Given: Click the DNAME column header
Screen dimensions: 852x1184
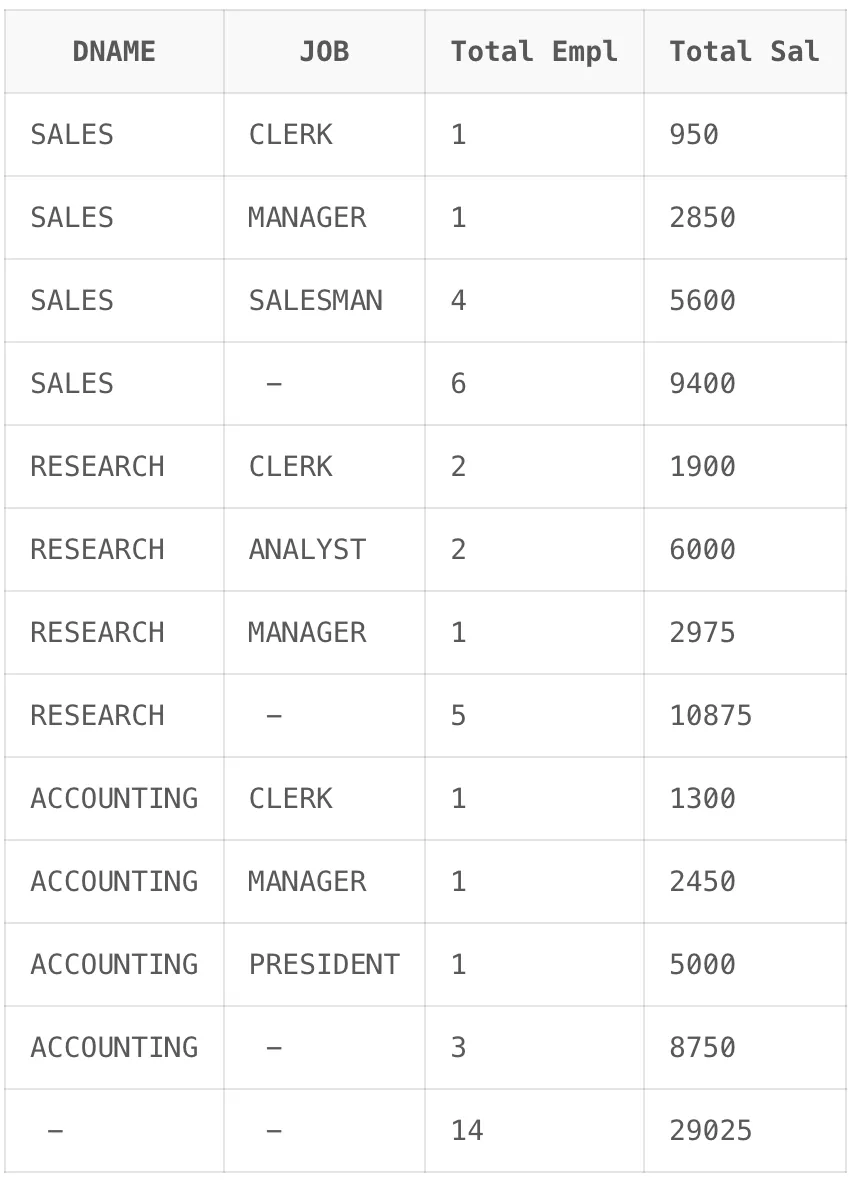Looking at the screenshot, I should coord(114,52).
